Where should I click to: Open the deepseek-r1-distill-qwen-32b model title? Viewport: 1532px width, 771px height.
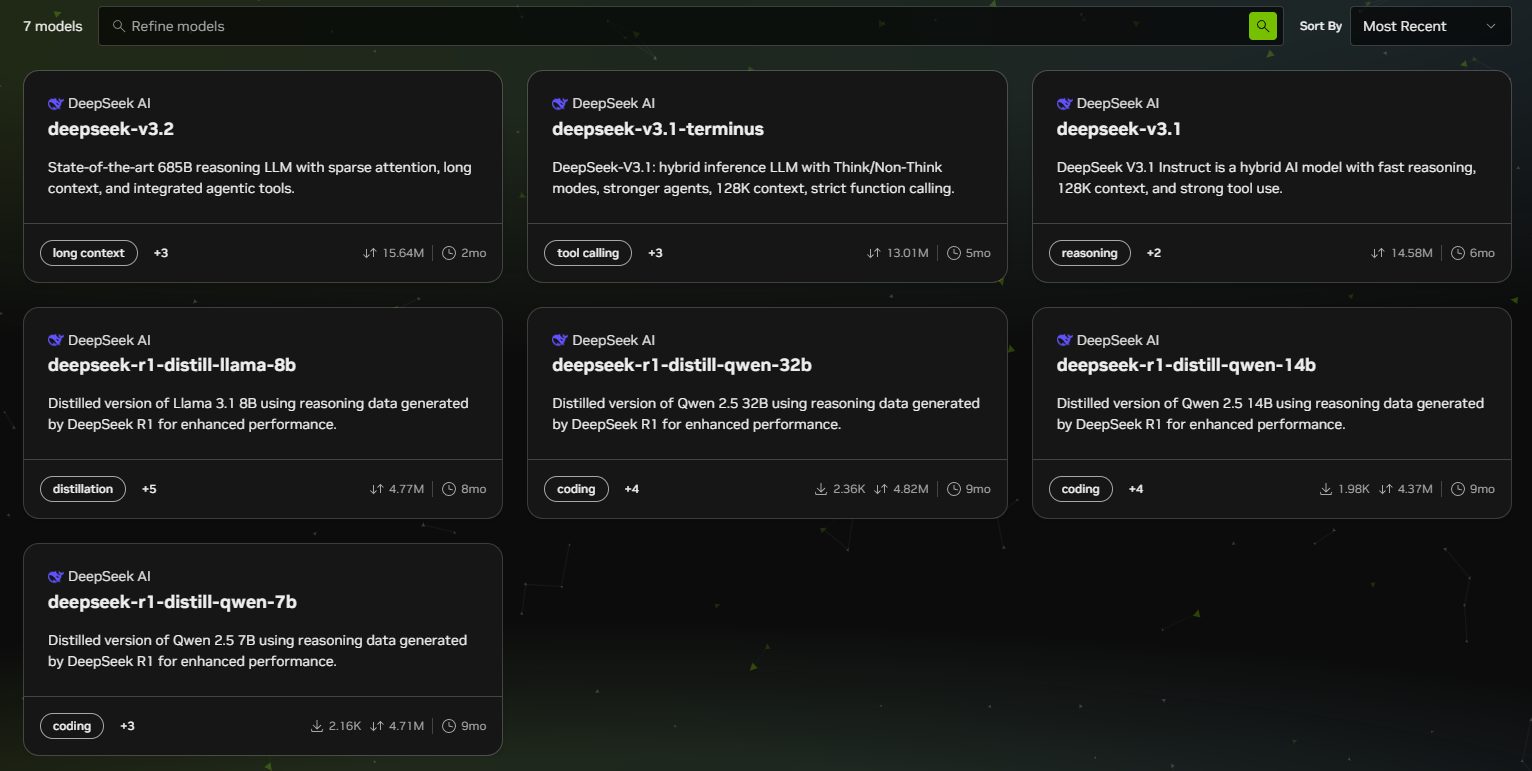pyautogui.click(x=682, y=365)
